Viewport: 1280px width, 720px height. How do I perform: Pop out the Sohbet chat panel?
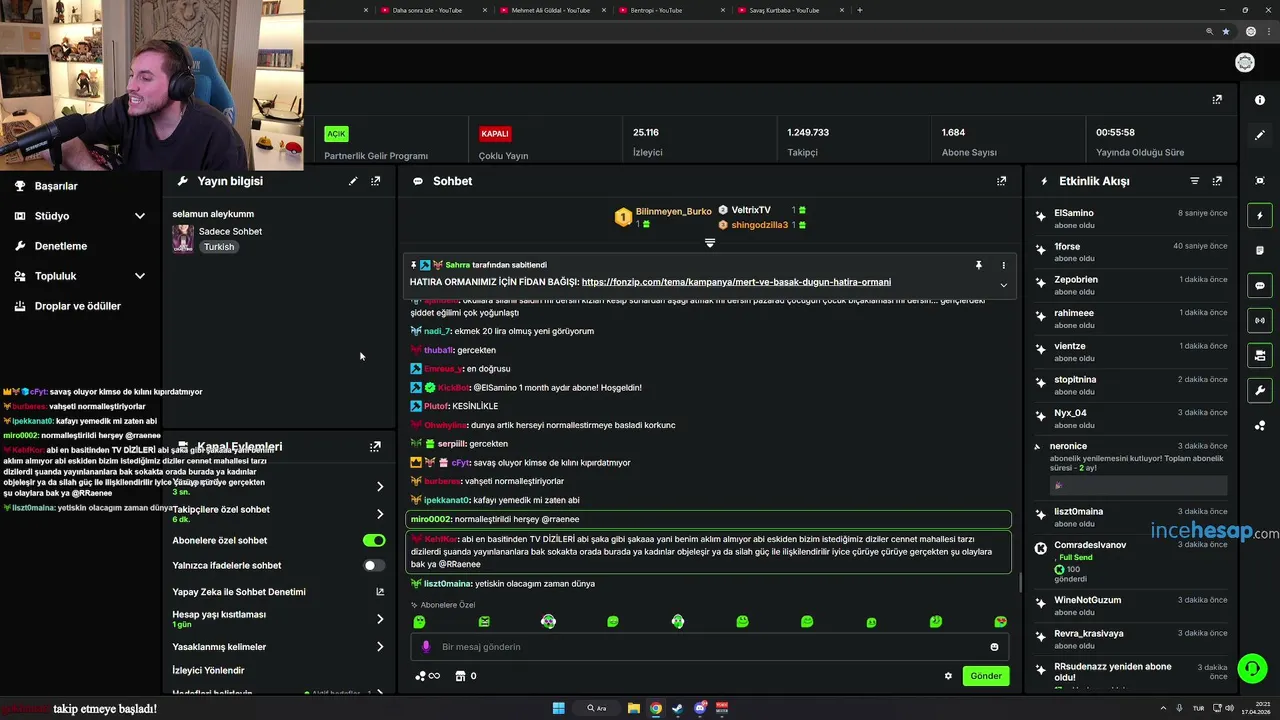click(1001, 181)
